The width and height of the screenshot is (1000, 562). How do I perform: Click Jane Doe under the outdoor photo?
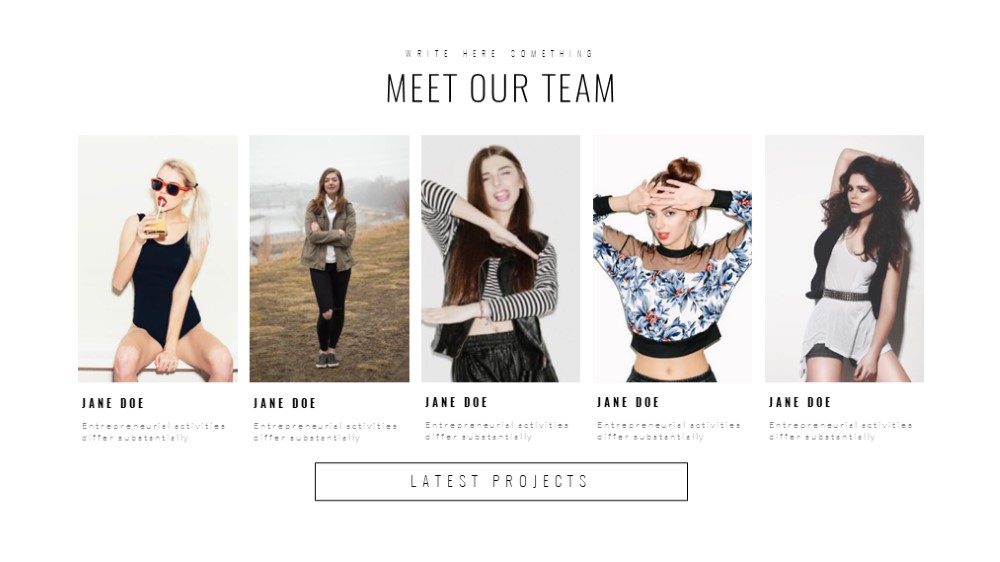[x=284, y=403]
